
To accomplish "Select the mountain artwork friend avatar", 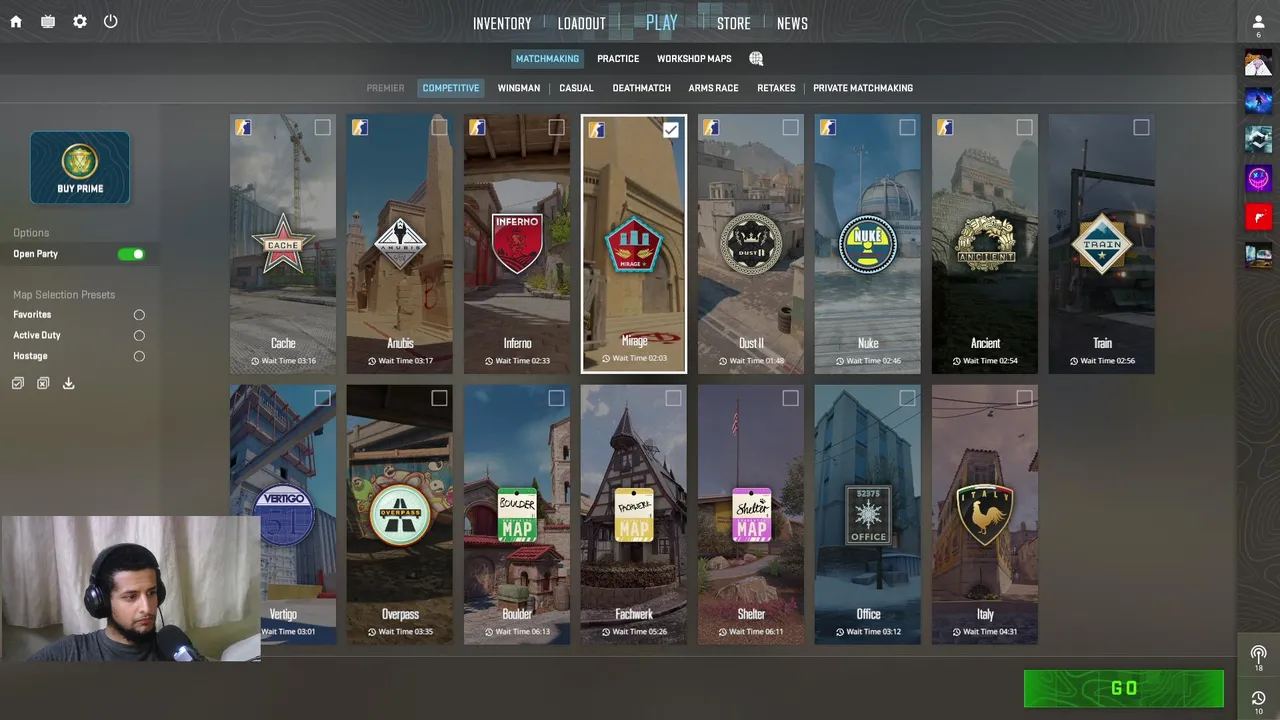I will [x=1258, y=64].
